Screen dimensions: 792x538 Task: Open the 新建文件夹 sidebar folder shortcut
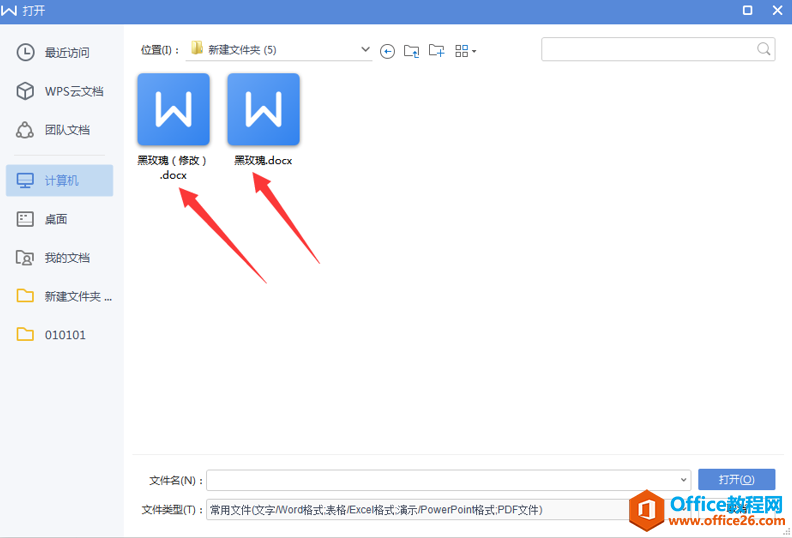[x=60, y=296]
